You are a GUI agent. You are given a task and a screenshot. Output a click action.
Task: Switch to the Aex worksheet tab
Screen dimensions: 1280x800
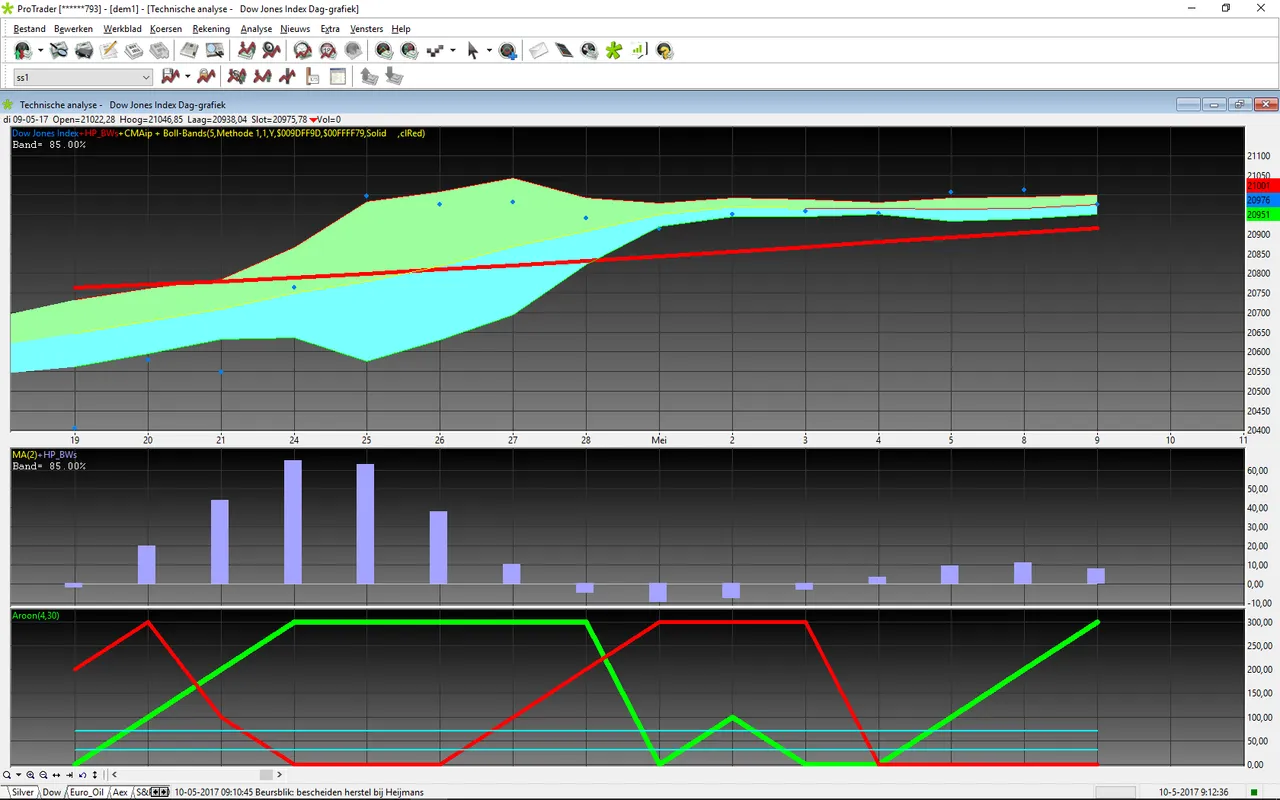120,792
